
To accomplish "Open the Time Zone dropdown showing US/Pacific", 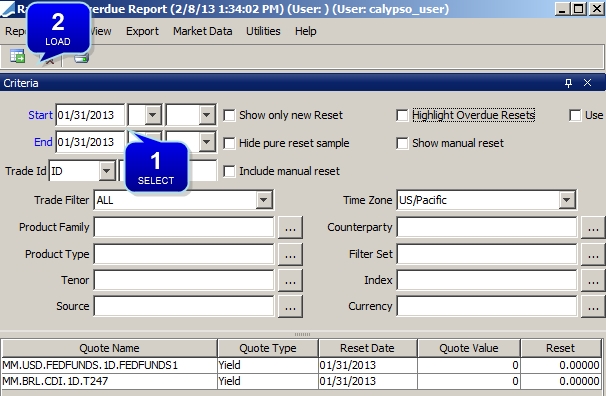I will coord(567,200).
